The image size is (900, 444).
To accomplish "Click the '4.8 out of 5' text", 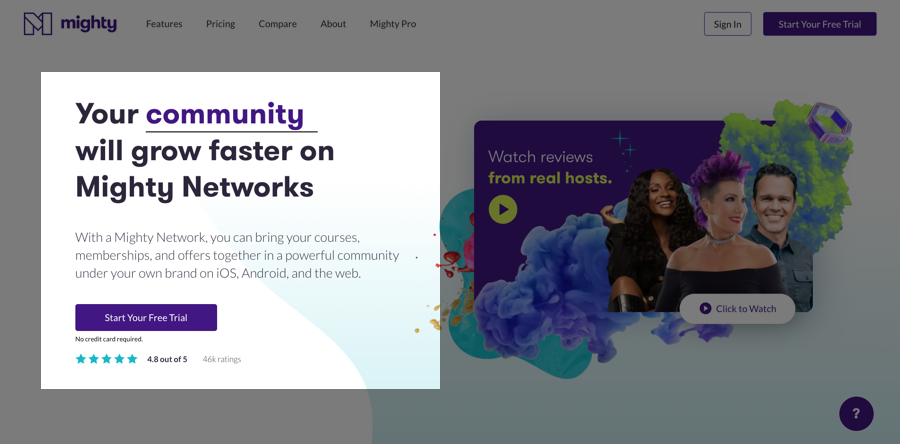I will [167, 359].
